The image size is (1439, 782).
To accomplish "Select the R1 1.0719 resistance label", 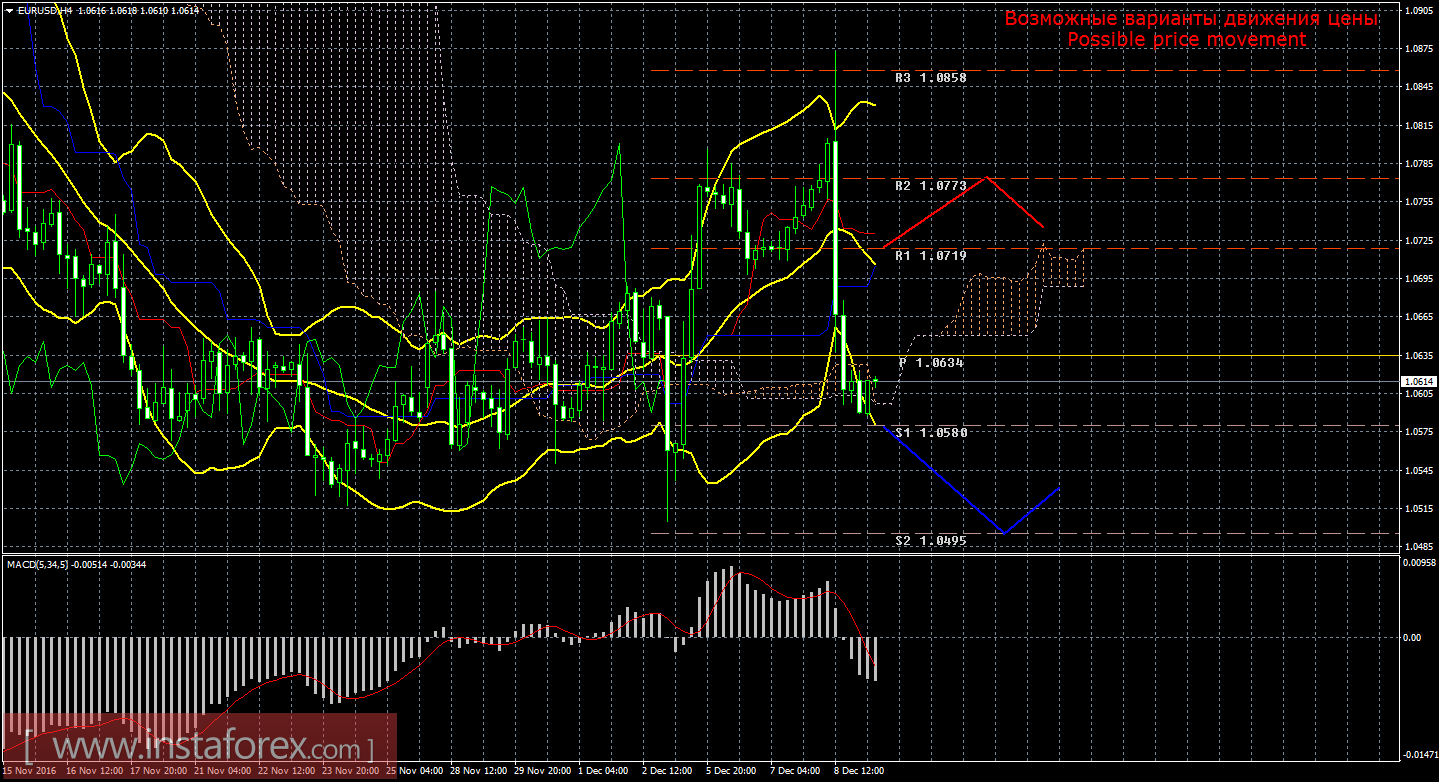I will [930, 256].
